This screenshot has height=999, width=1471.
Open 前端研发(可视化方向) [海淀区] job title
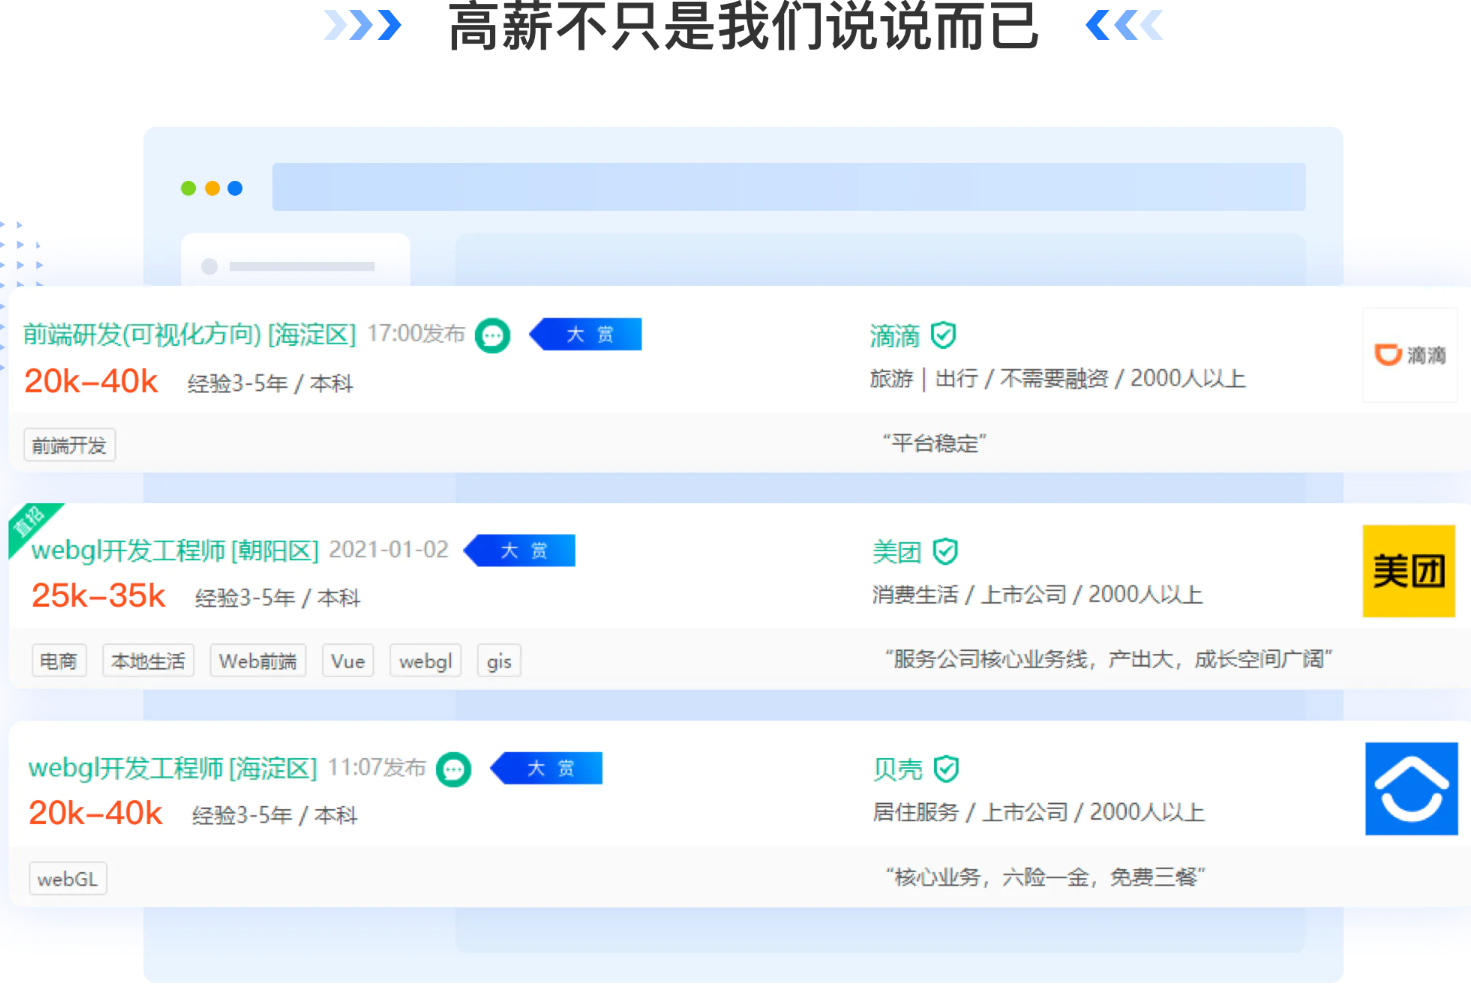(x=189, y=335)
